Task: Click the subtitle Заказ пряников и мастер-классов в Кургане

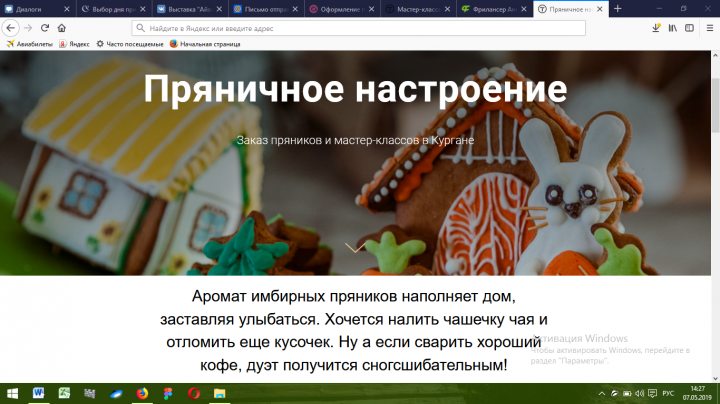Action: [355, 140]
